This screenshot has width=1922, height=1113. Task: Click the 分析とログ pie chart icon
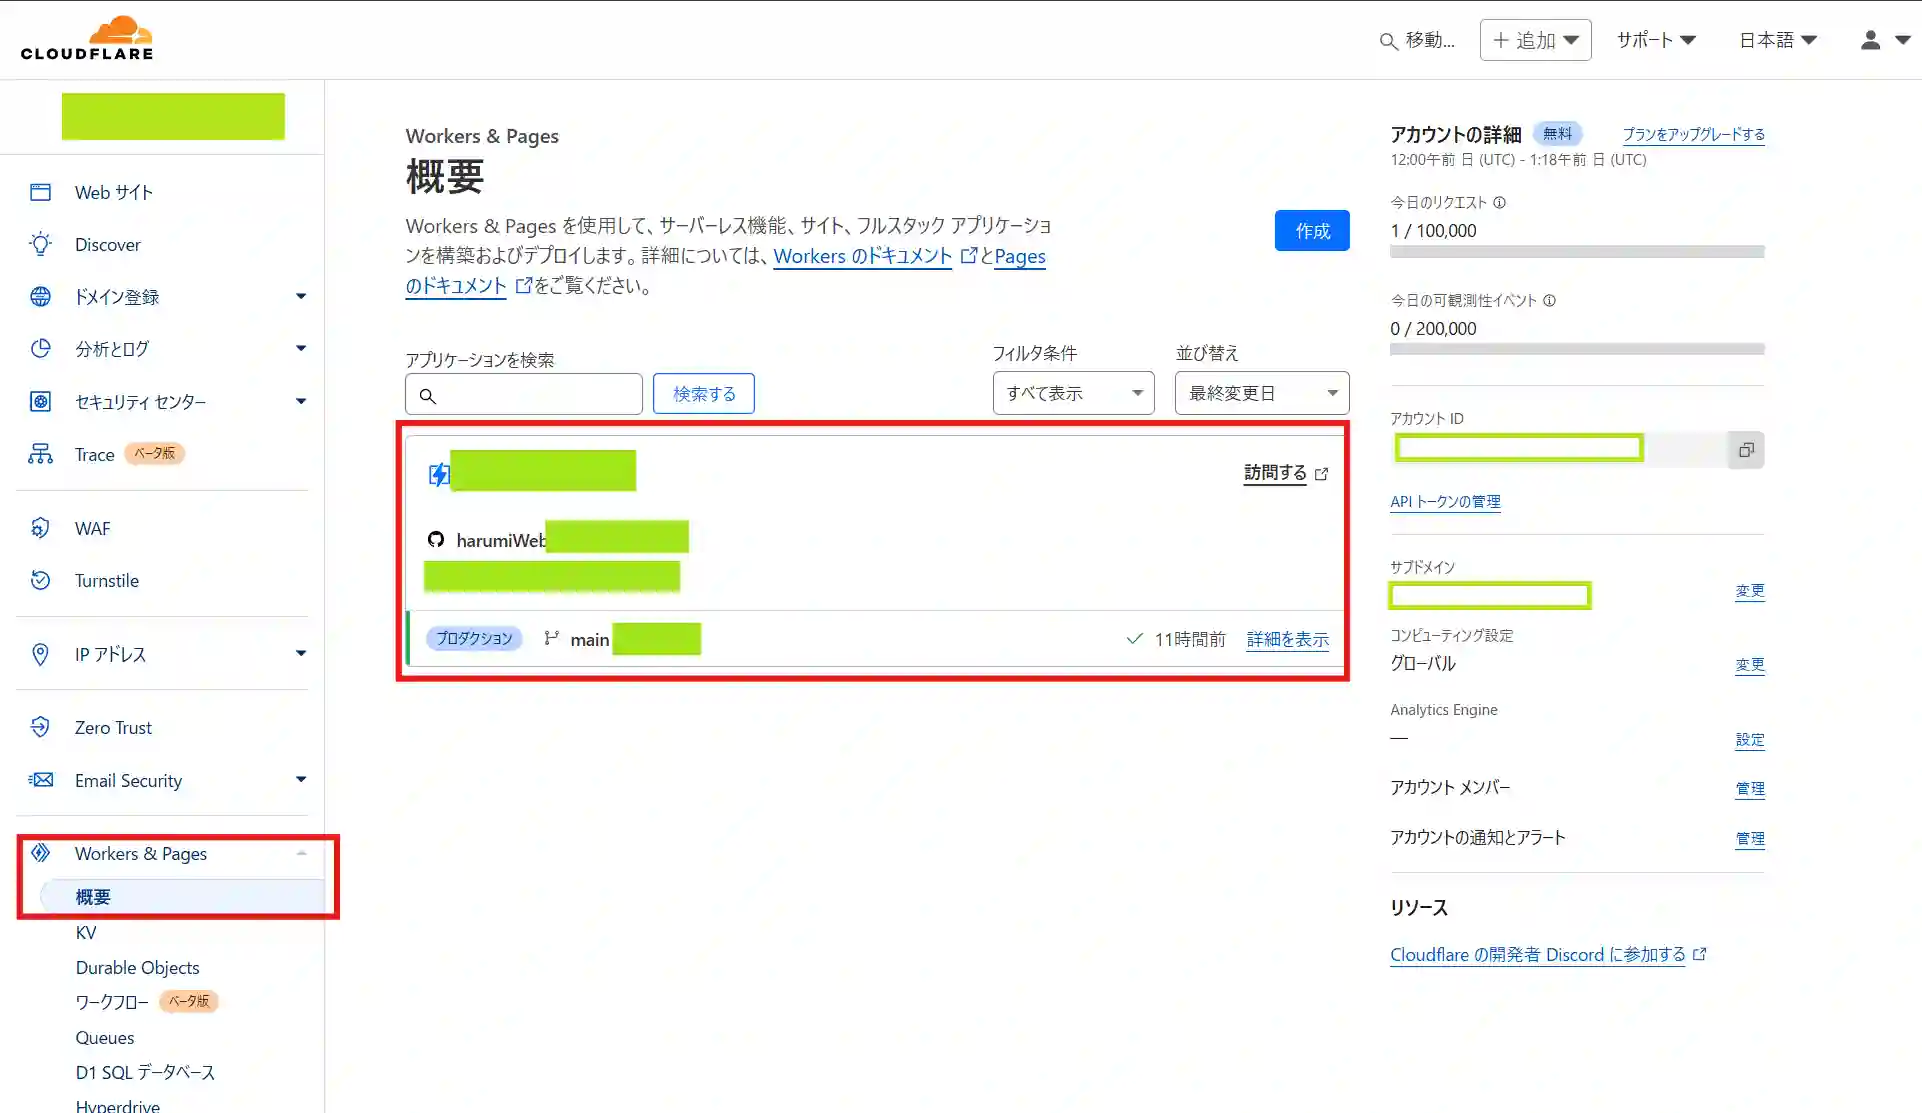coord(40,348)
